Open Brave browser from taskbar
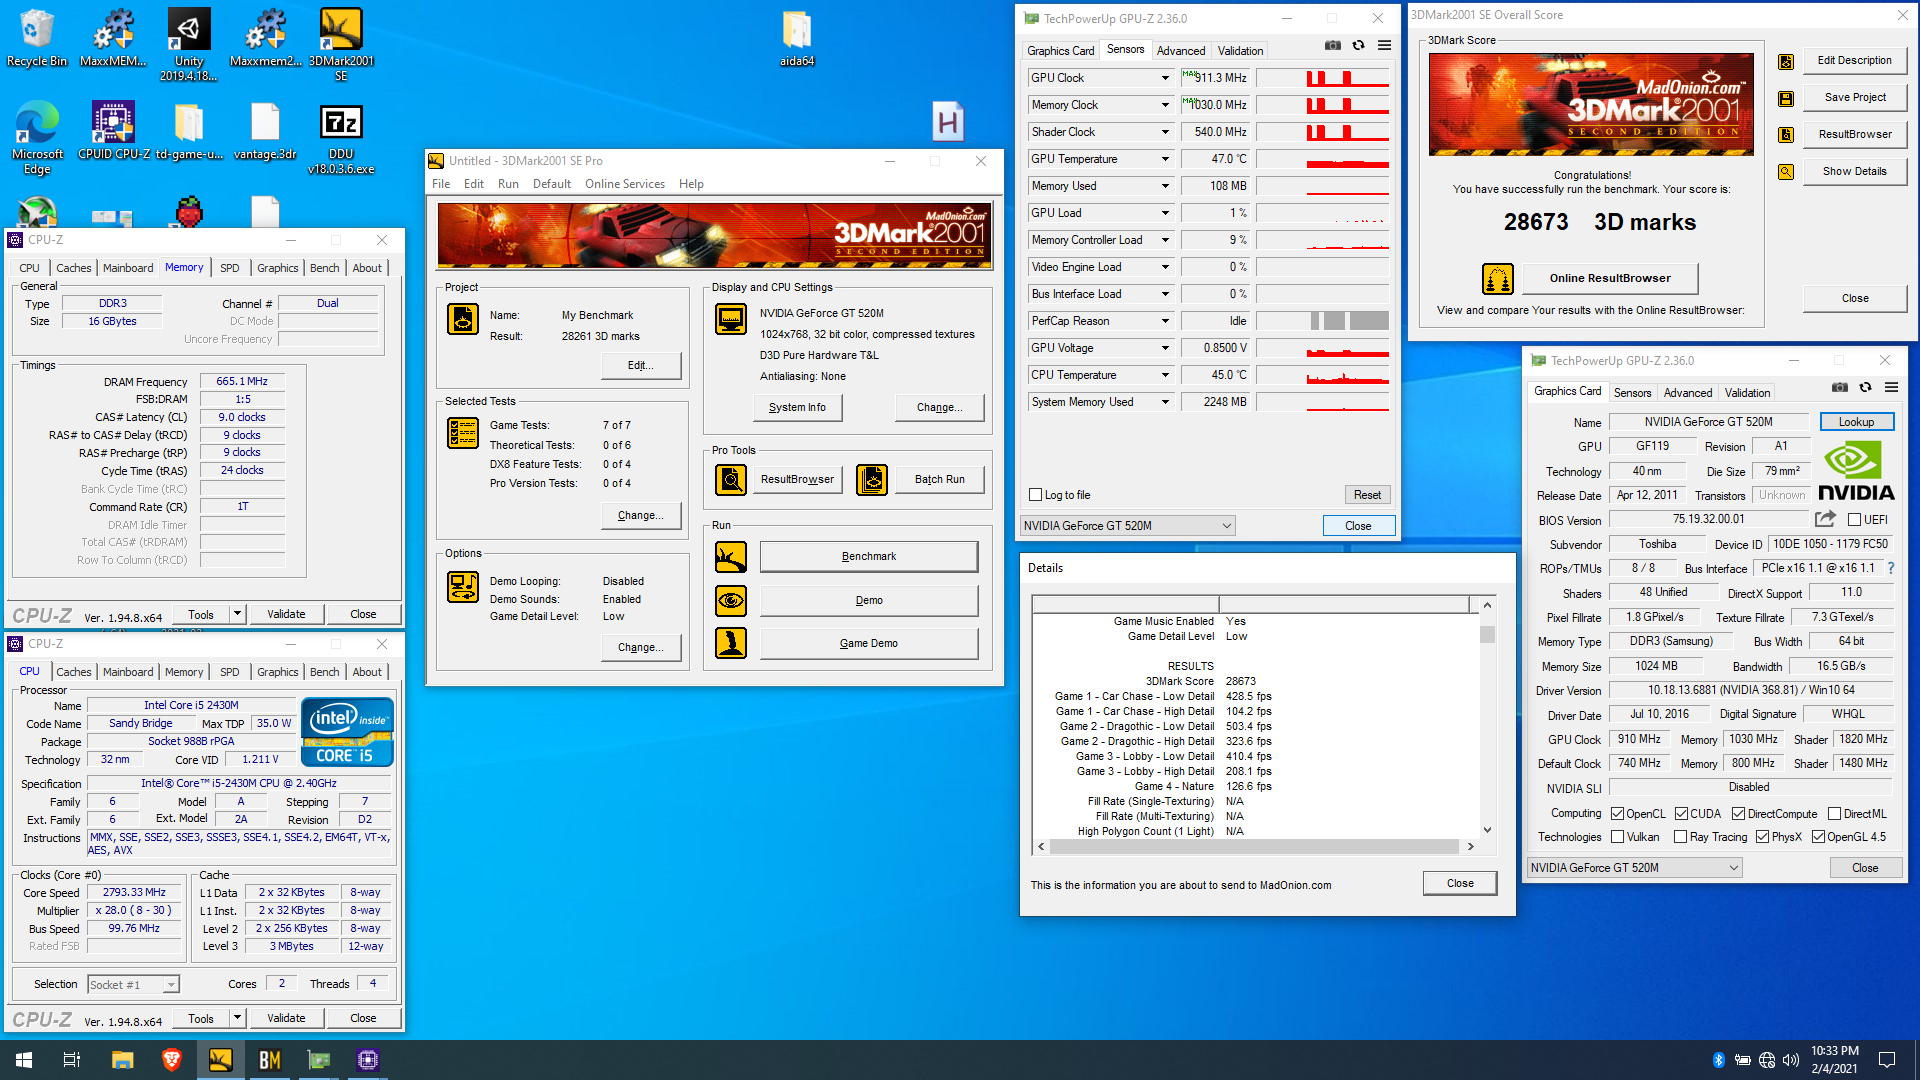 [171, 1059]
